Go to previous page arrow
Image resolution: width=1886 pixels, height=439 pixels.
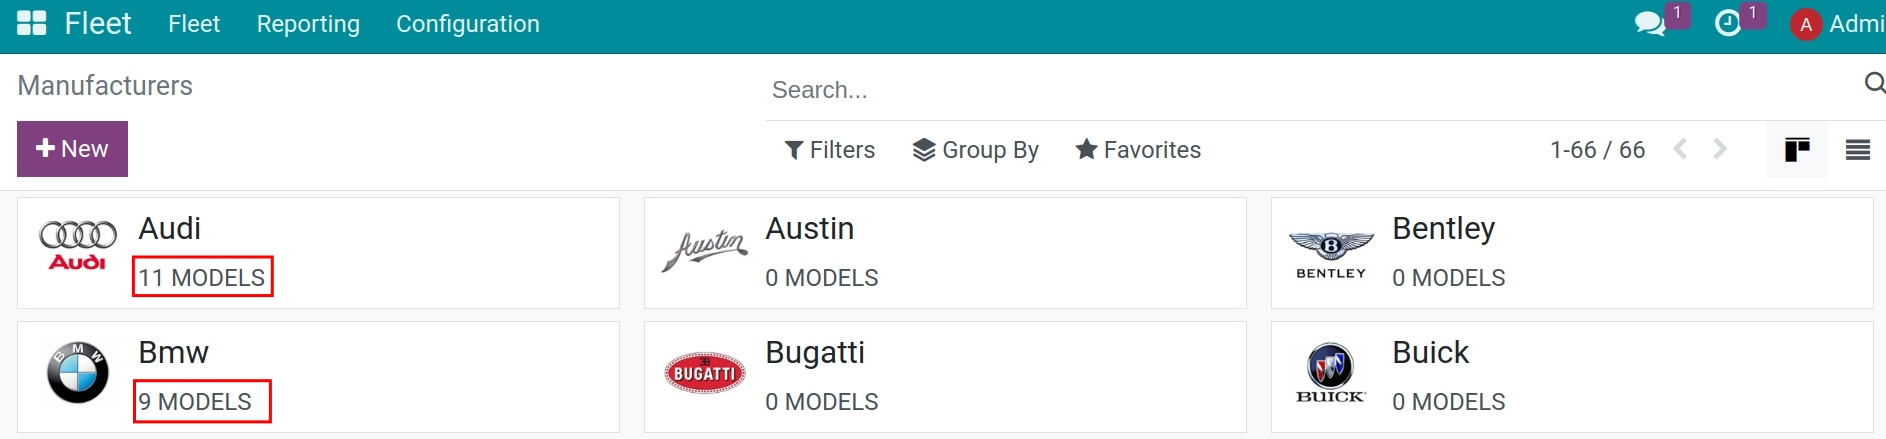[x=1681, y=149]
